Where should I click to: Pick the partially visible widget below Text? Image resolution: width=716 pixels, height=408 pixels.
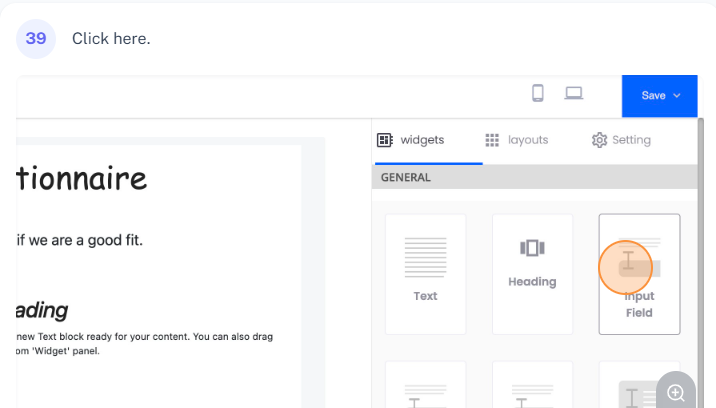click(x=425, y=386)
